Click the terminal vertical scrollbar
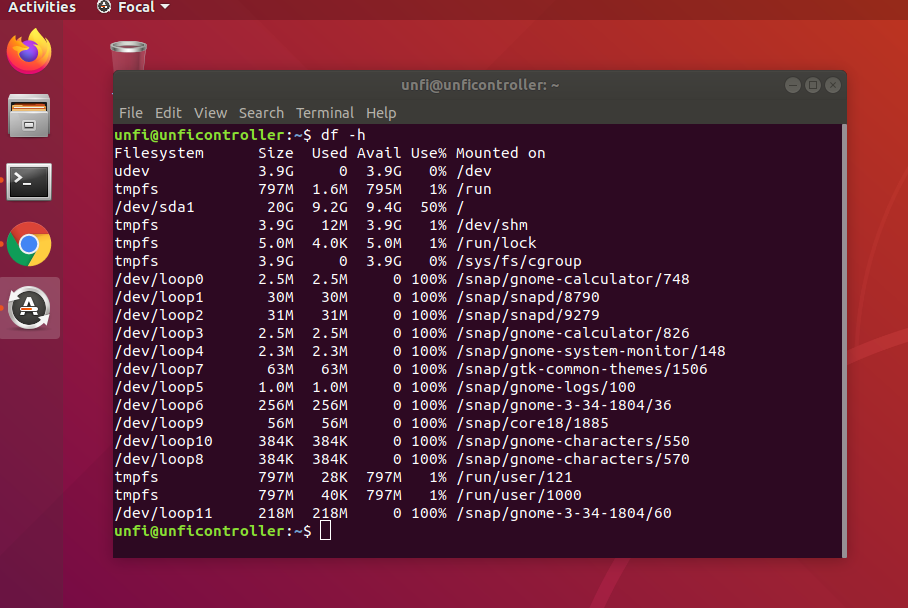The width and height of the screenshot is (908, 608). [844, 340]
